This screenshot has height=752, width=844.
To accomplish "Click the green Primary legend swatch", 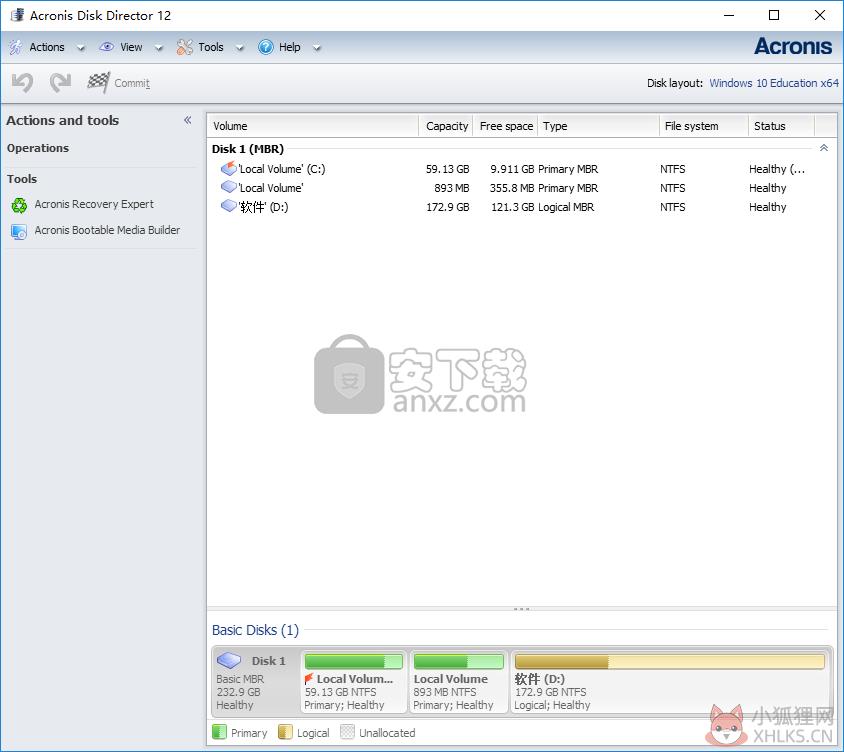I will 219,732.
